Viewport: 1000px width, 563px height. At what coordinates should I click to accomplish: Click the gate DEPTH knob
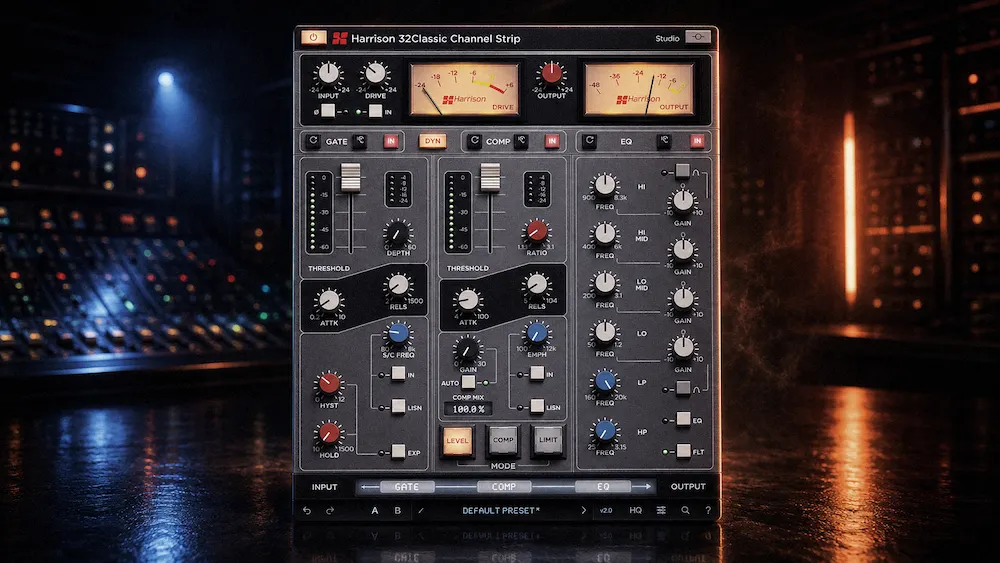tap(397, 233)
